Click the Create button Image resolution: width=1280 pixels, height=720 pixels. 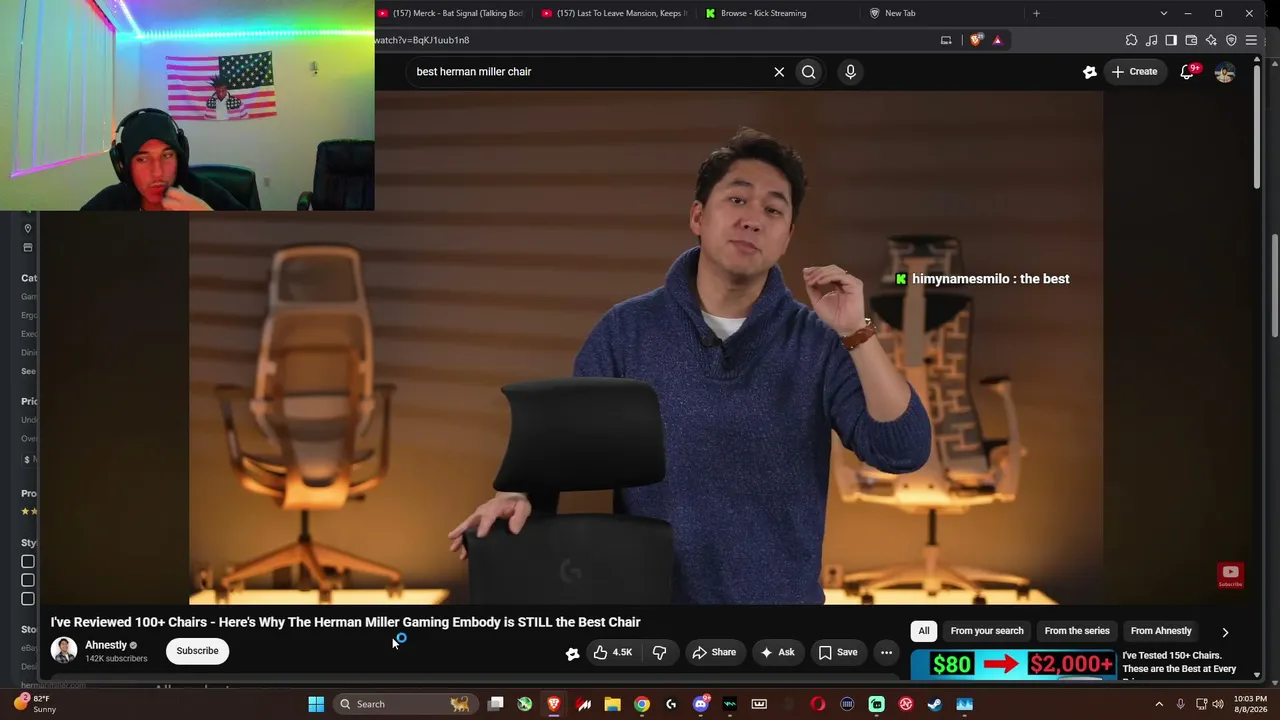1134,72
